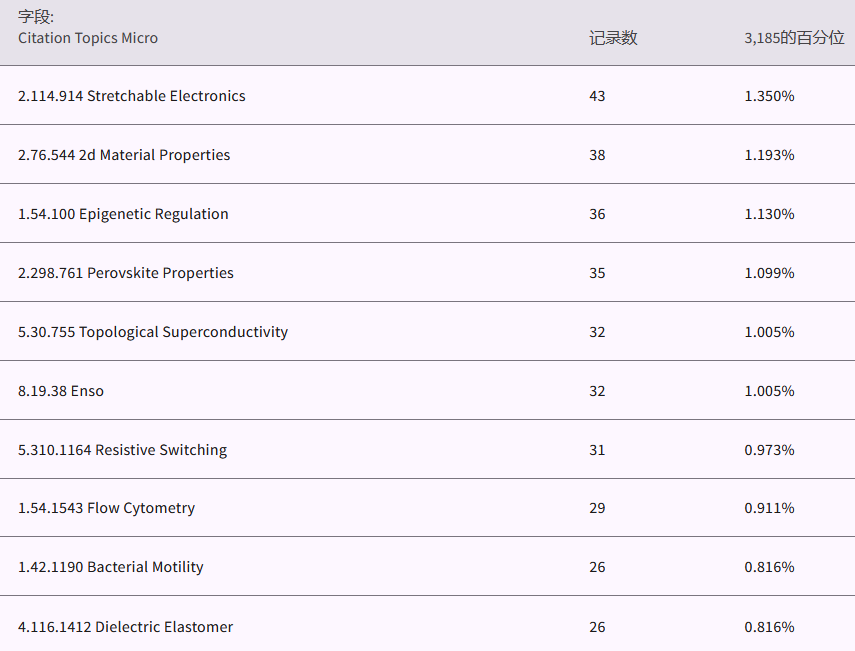The width and height of the screenshot is (855, 651).
Task: Click the 3,185的百分位 column header
Action: [x=794, y=38]
